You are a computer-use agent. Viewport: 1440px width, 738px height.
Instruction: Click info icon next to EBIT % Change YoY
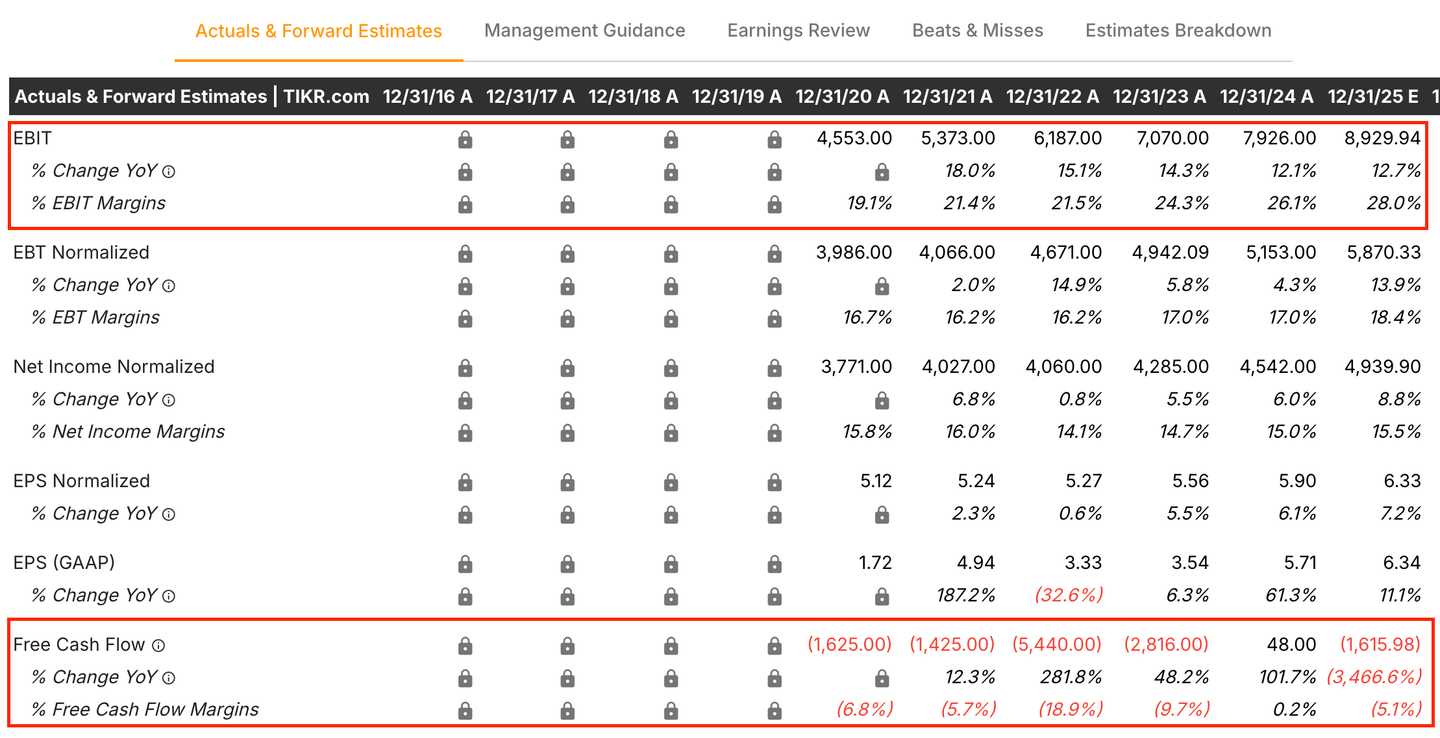pyautogui.click(x=168, y=172)
